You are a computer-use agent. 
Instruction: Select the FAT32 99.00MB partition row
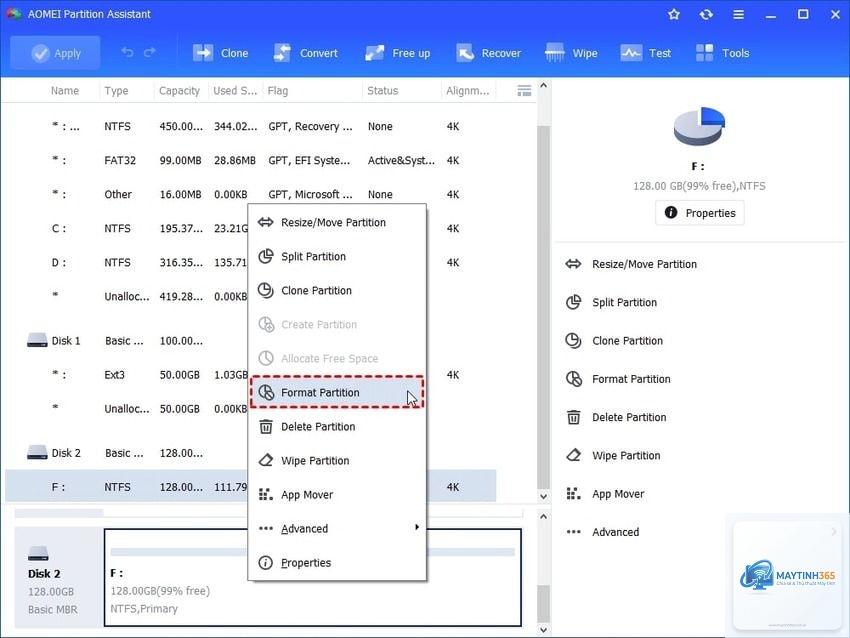click(x=250, y=160)
